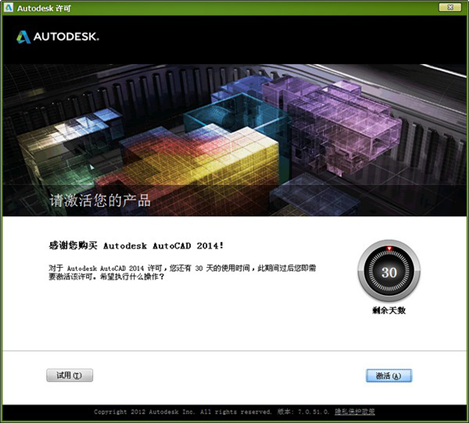Click the 30-day license description paragraph
Screen dimensions: 469x423
pyautogui.click(x=182, y=272)
